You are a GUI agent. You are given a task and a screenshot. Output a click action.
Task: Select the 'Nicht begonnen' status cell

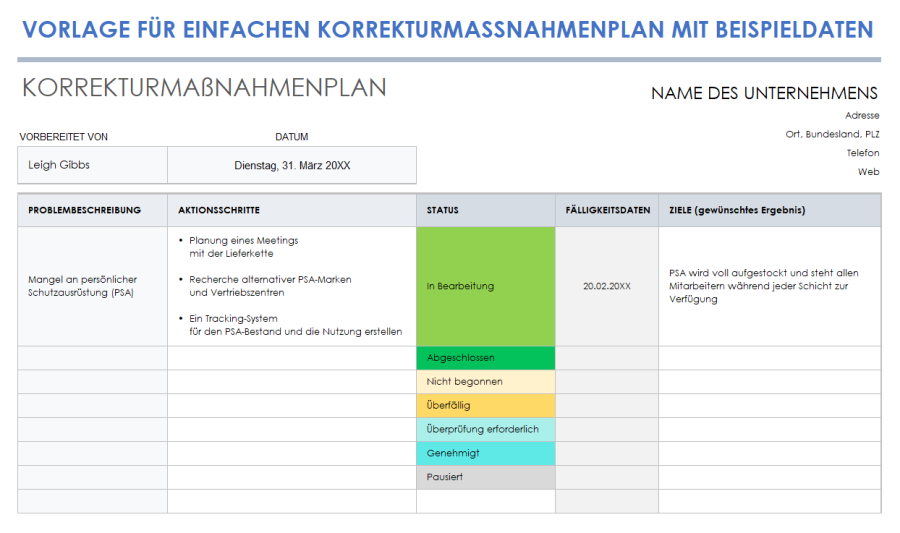coord(486,382)
